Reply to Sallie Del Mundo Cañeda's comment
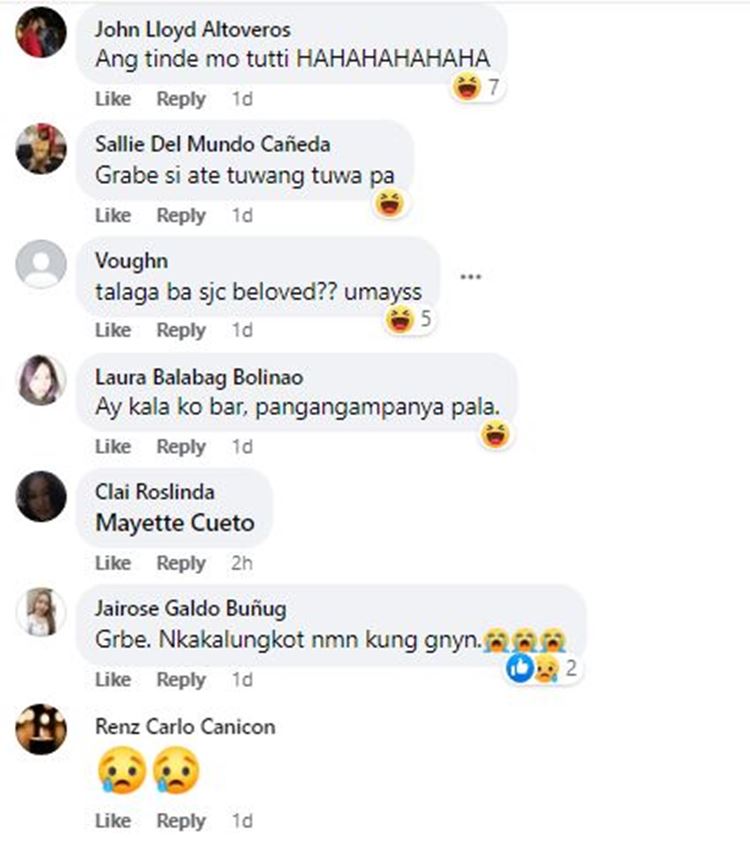Viewport: 750px width, 842px height. (181, 215)
